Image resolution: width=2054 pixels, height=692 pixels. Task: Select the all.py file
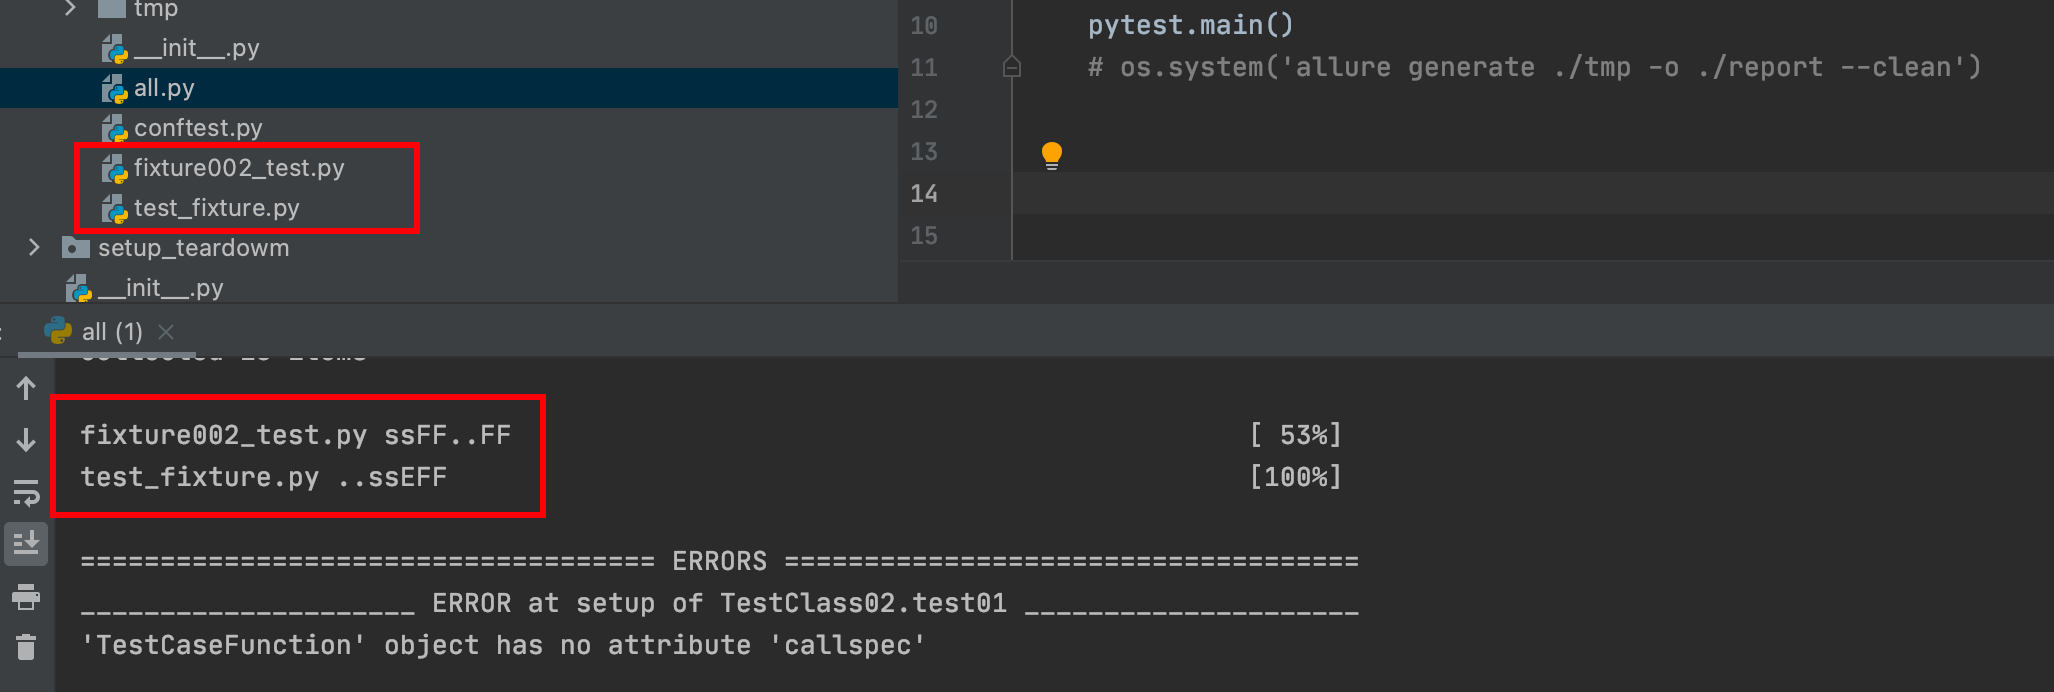click(164, 88)
